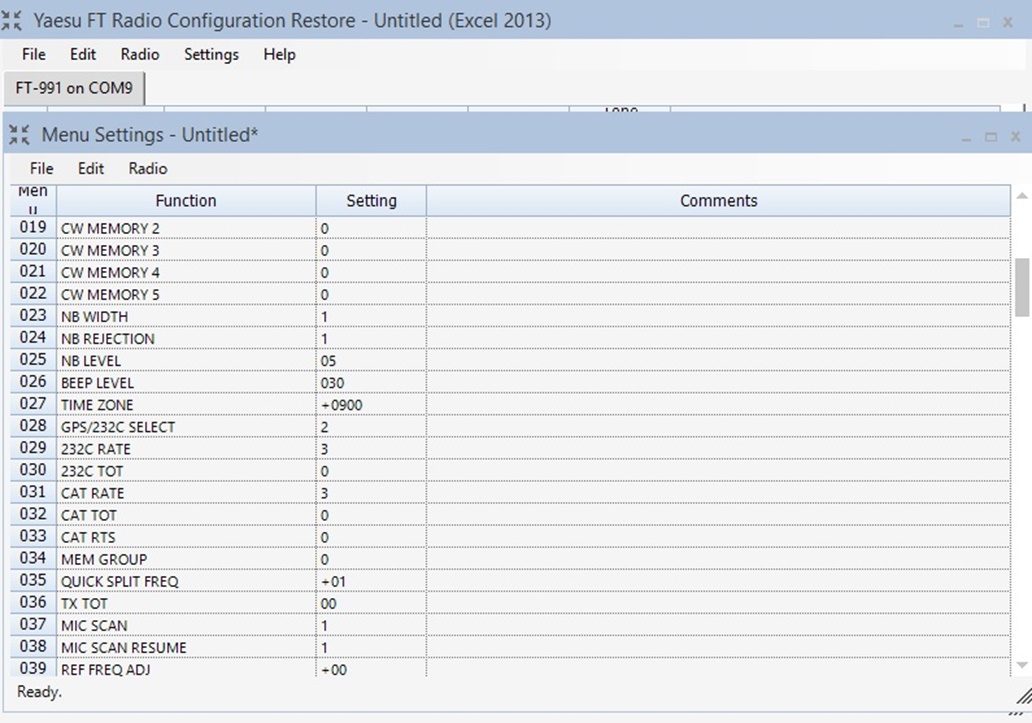Click the Menu Settings window icon
Viewport: 1032px width, 723px height.
coord(19,135)
